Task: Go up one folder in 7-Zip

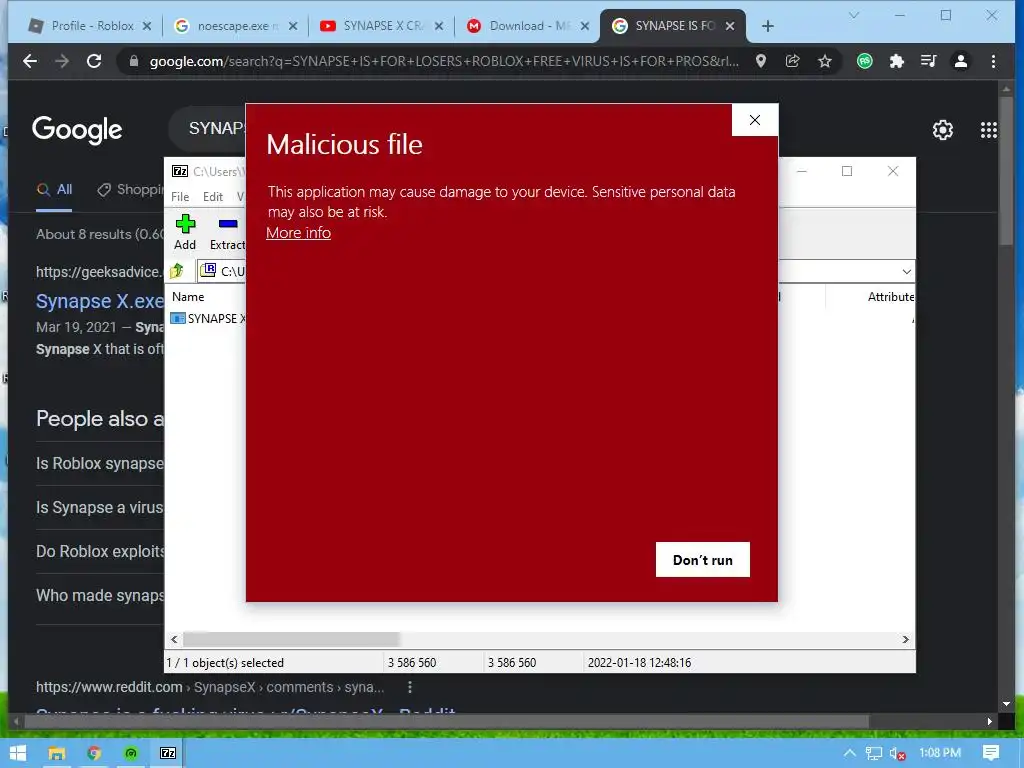Action: (177, 271)
